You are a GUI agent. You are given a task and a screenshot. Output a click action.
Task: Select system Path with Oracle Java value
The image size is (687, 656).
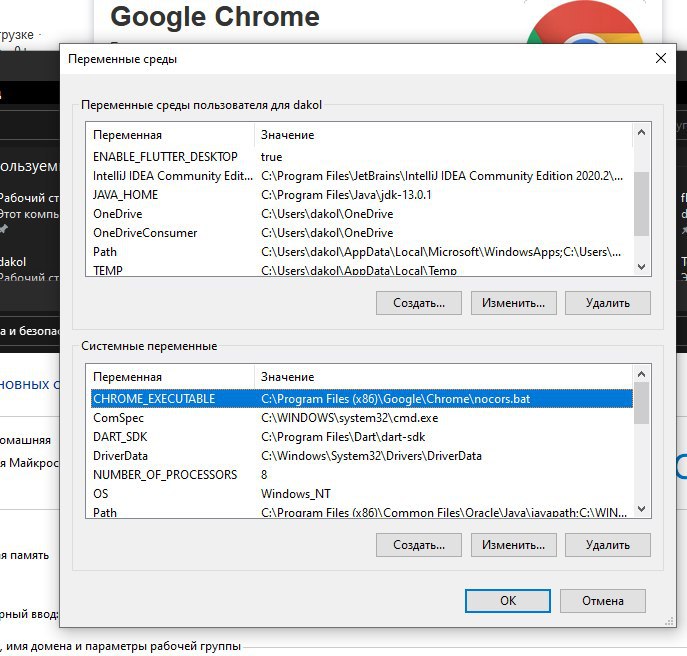coord(361,511)
